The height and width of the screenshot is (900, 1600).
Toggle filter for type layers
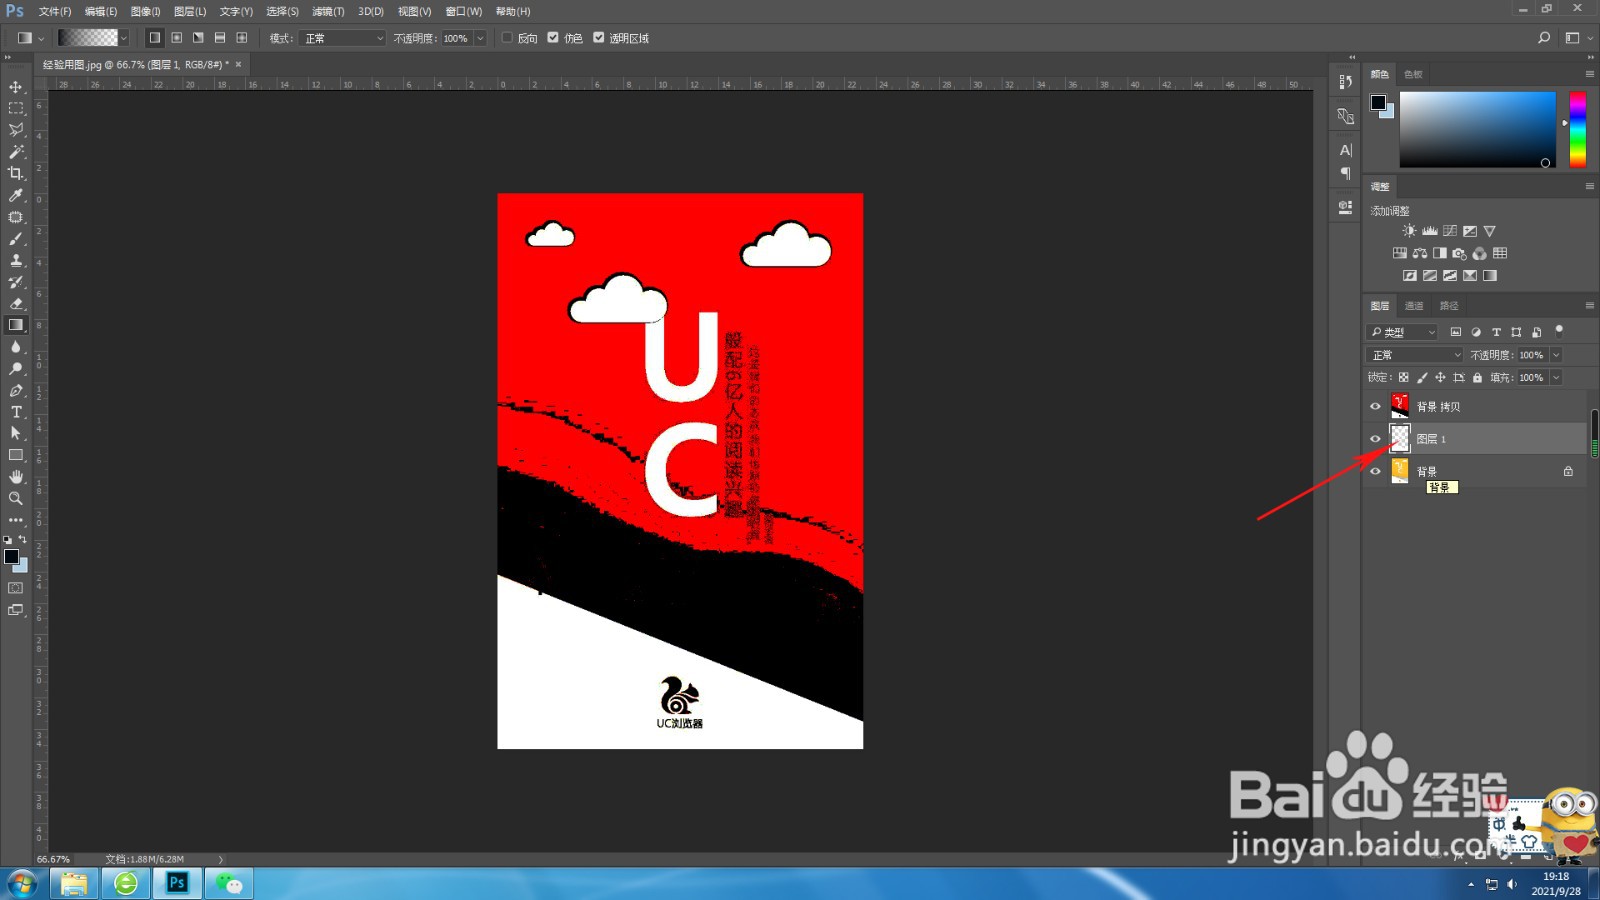[x=1496, y=332]
